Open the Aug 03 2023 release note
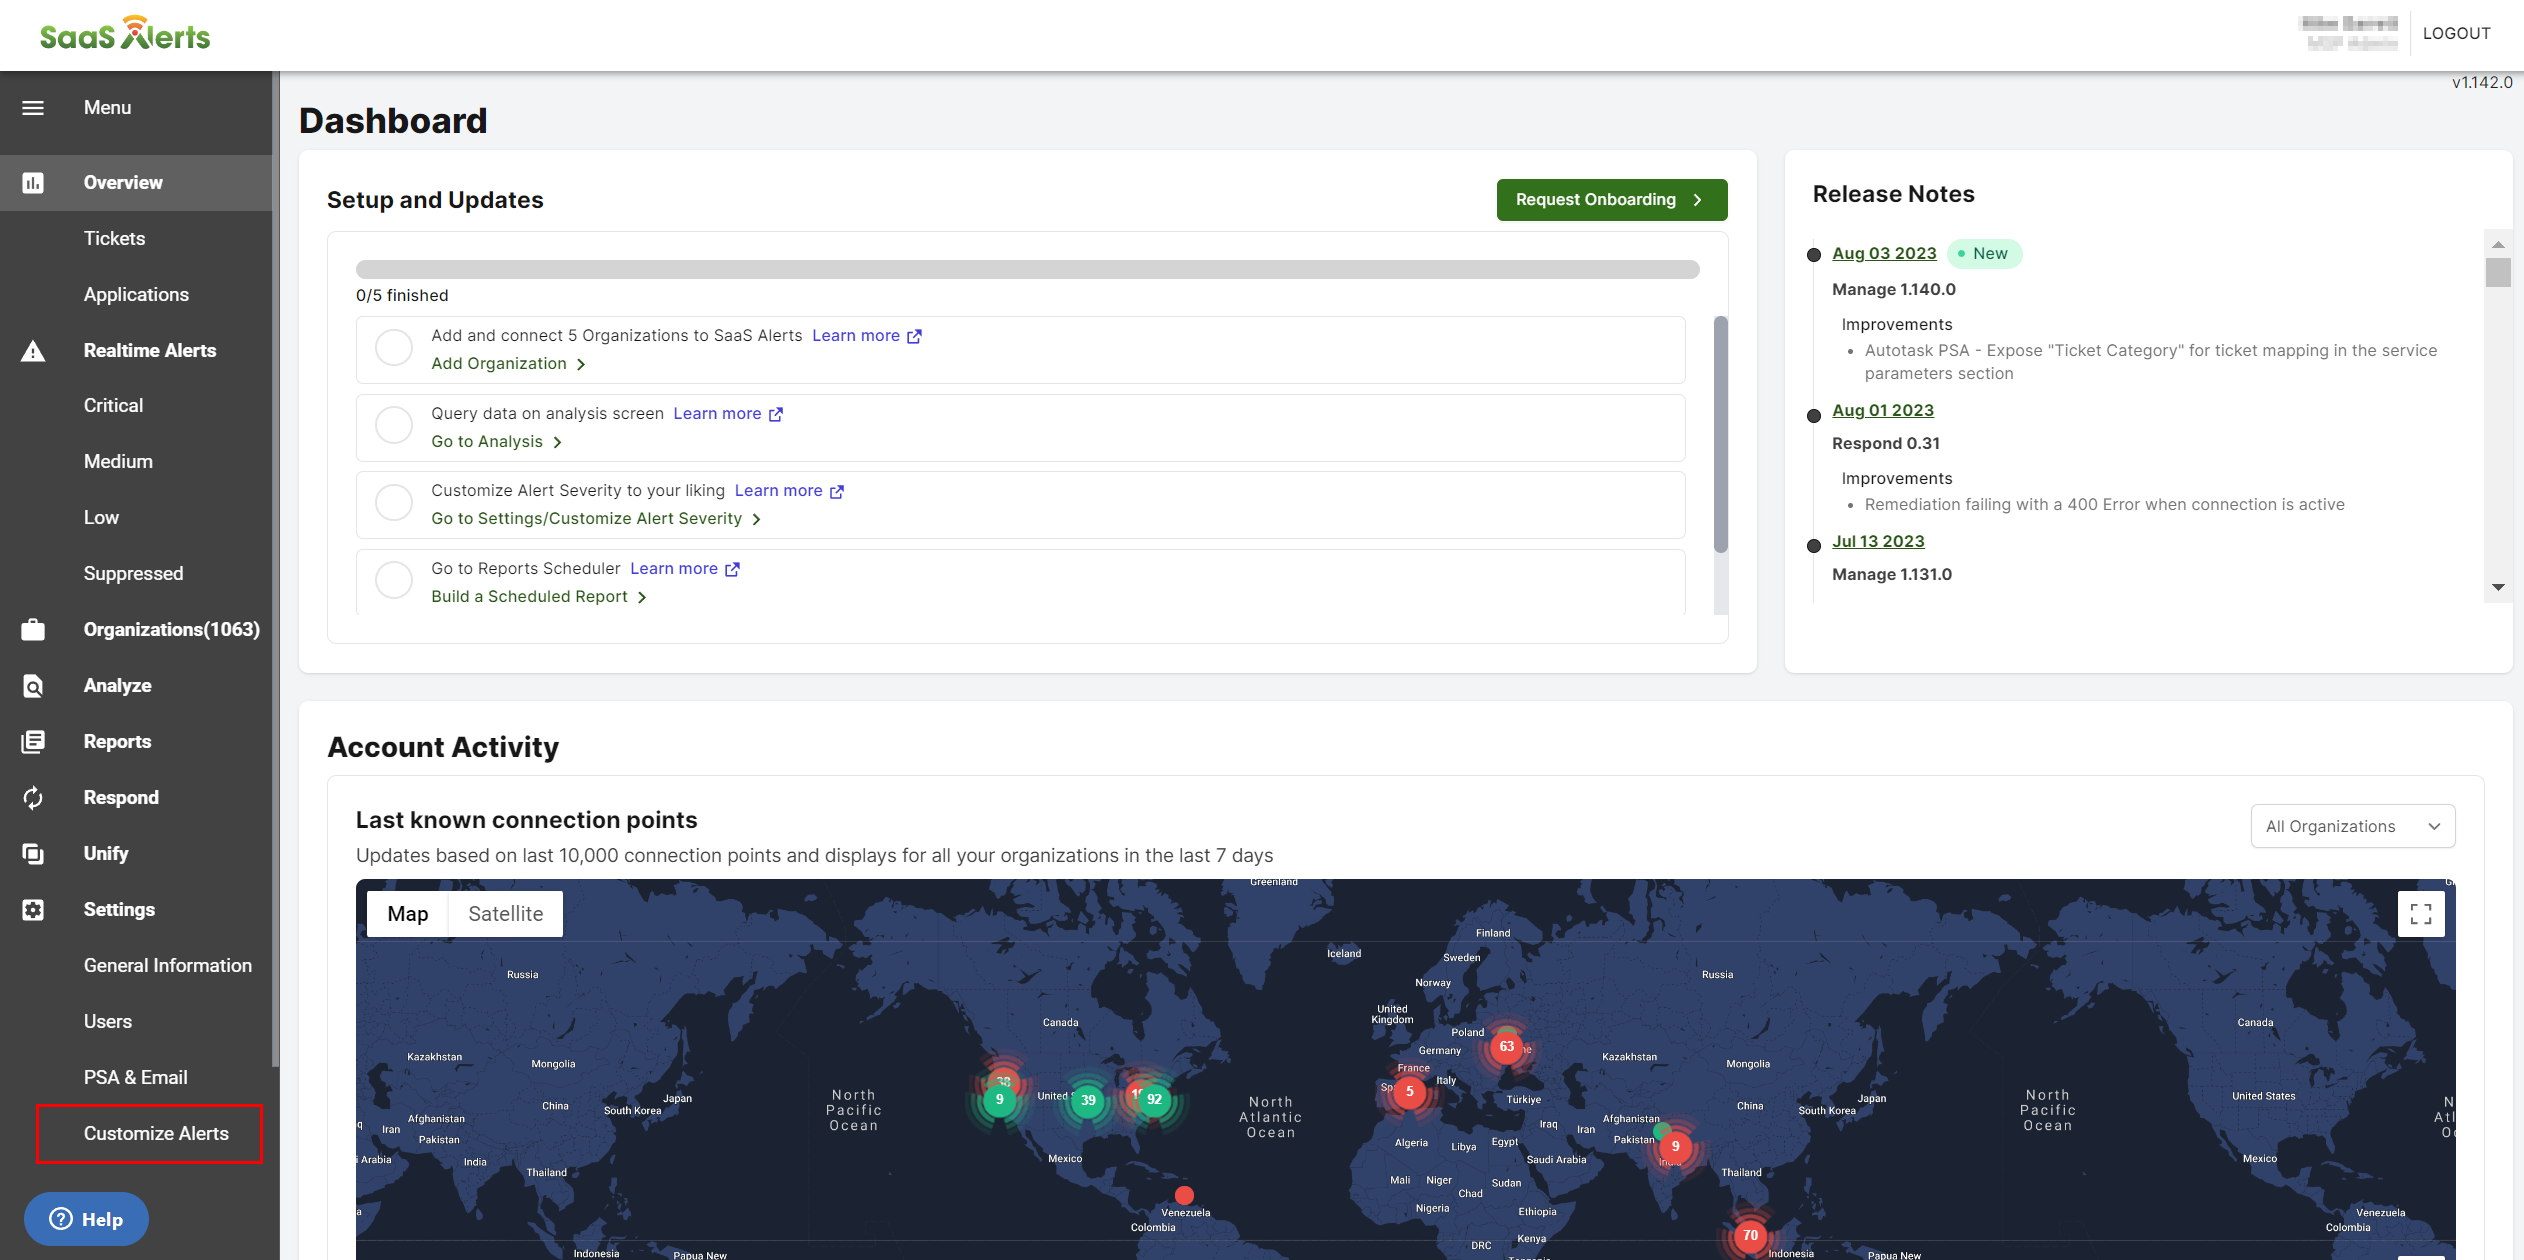The height and width of the screenshot is (1260, 2524). (1884, 254)
